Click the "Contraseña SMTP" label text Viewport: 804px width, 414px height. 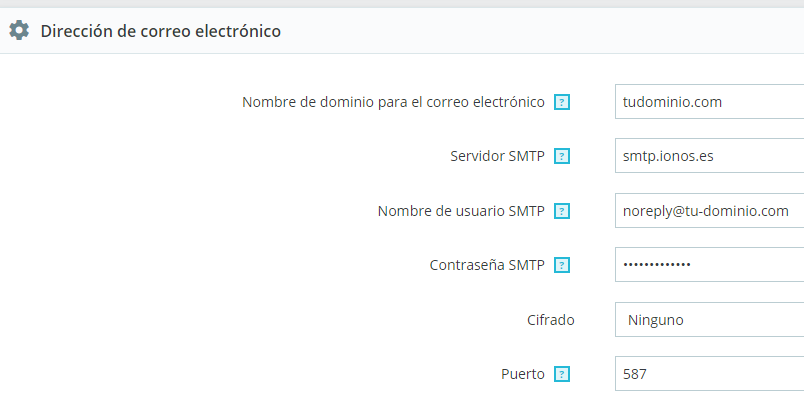[487, 266]
